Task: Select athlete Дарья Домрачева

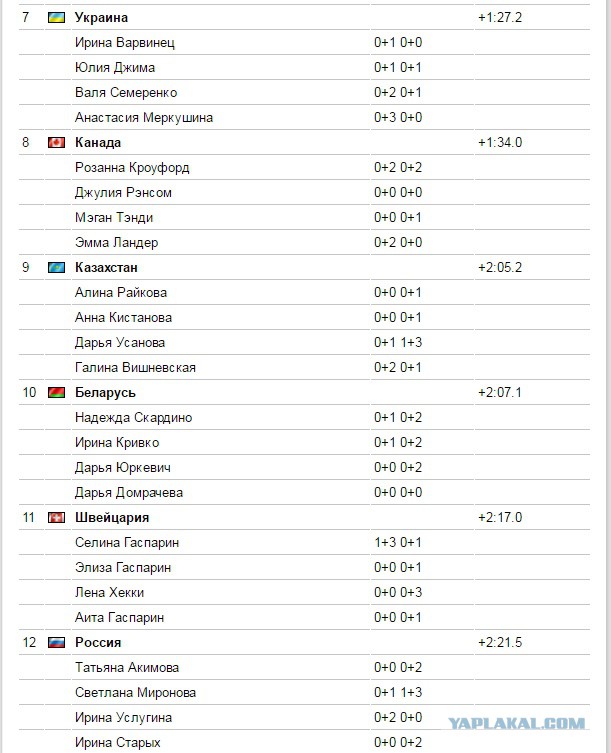Action: pos(129,493)
